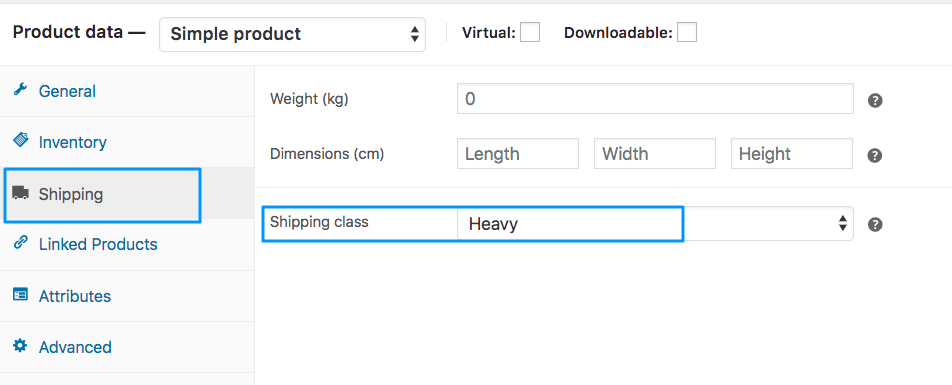
Task: Click into the Weight (kg) input field
Action: 655,99
